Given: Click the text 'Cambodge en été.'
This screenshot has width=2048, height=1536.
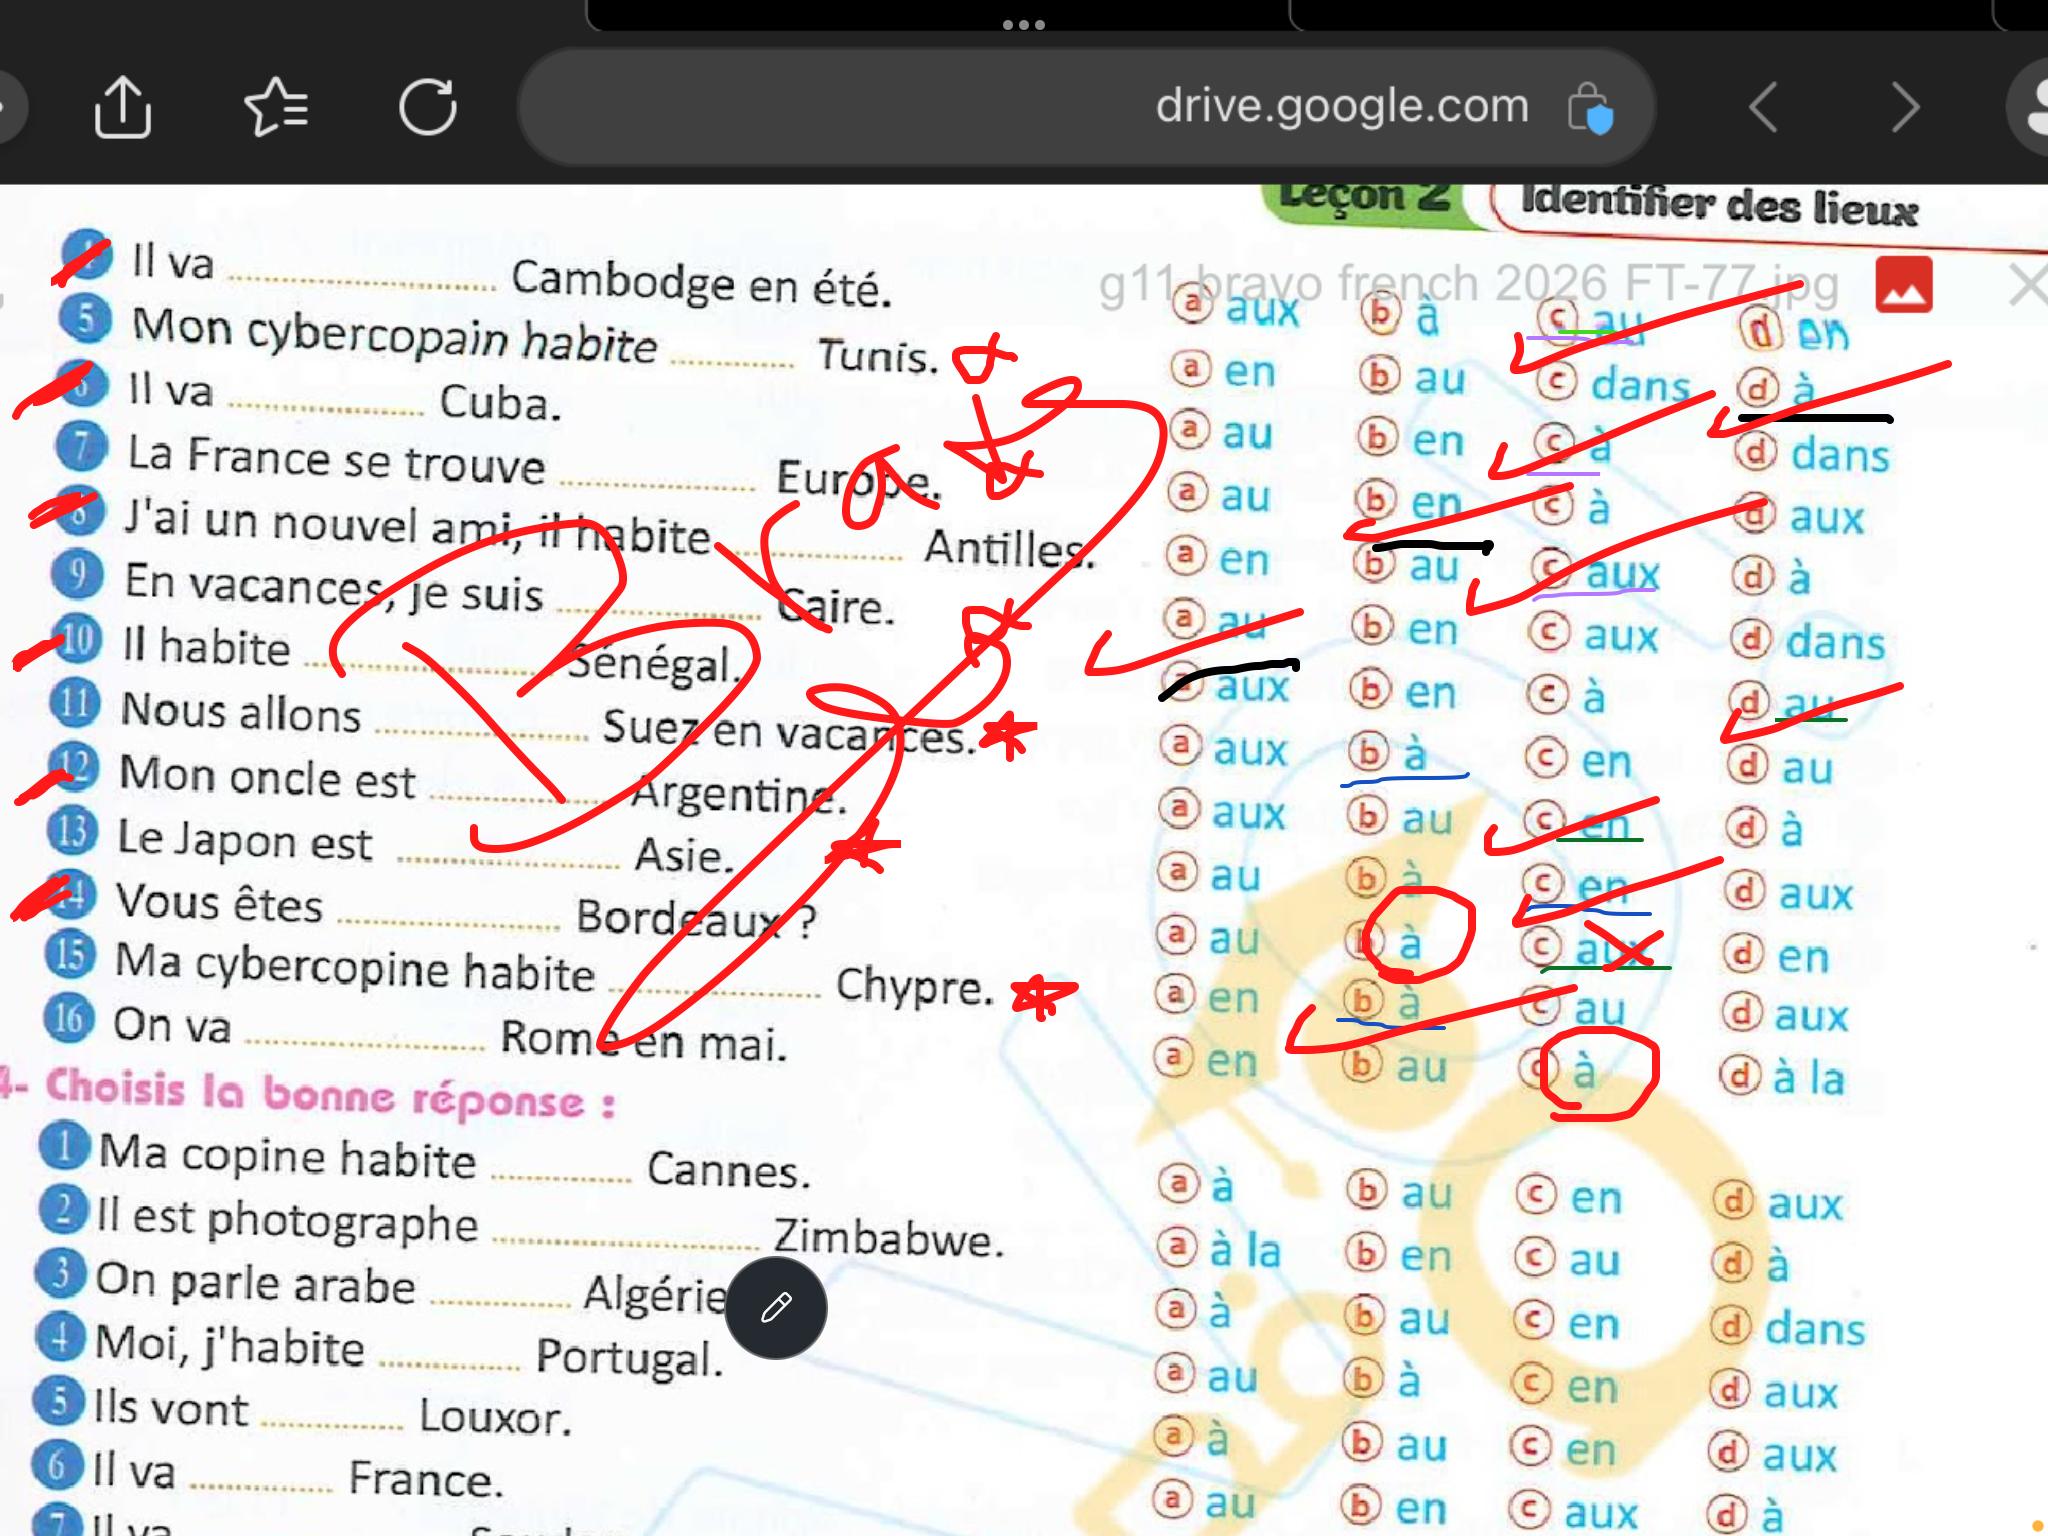Looking at the screenshot, I should click(x=700, y=283).
